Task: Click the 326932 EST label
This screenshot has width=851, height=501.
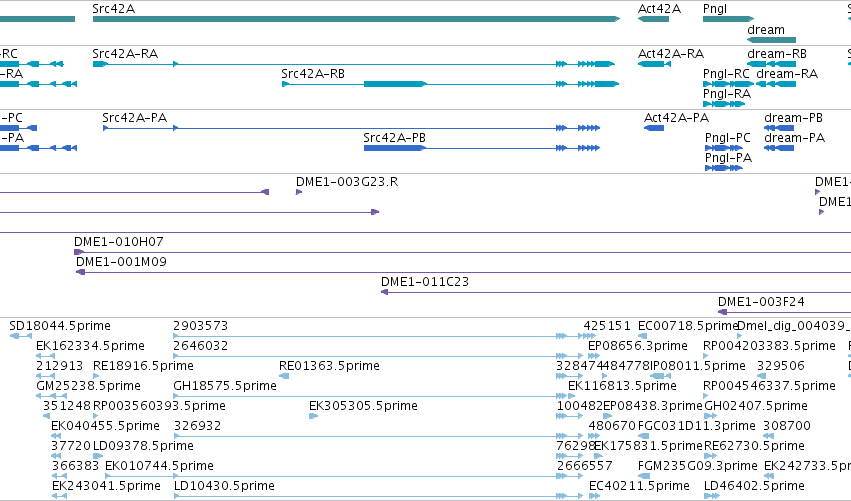Action: pos(198,426)
